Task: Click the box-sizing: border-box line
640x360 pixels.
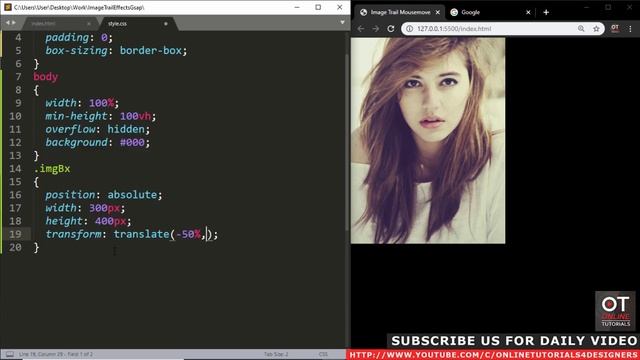Action: (116, 51)
